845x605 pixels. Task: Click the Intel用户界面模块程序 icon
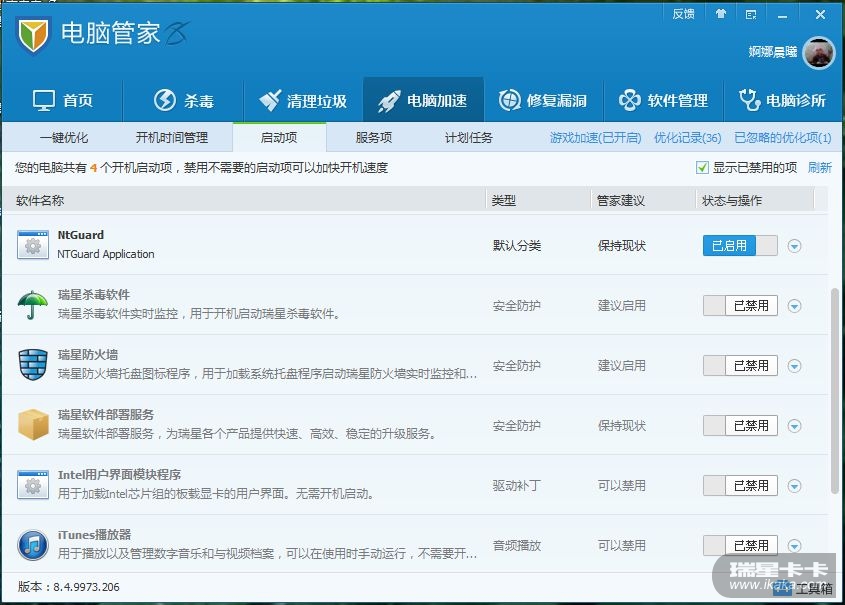[33, 485]
